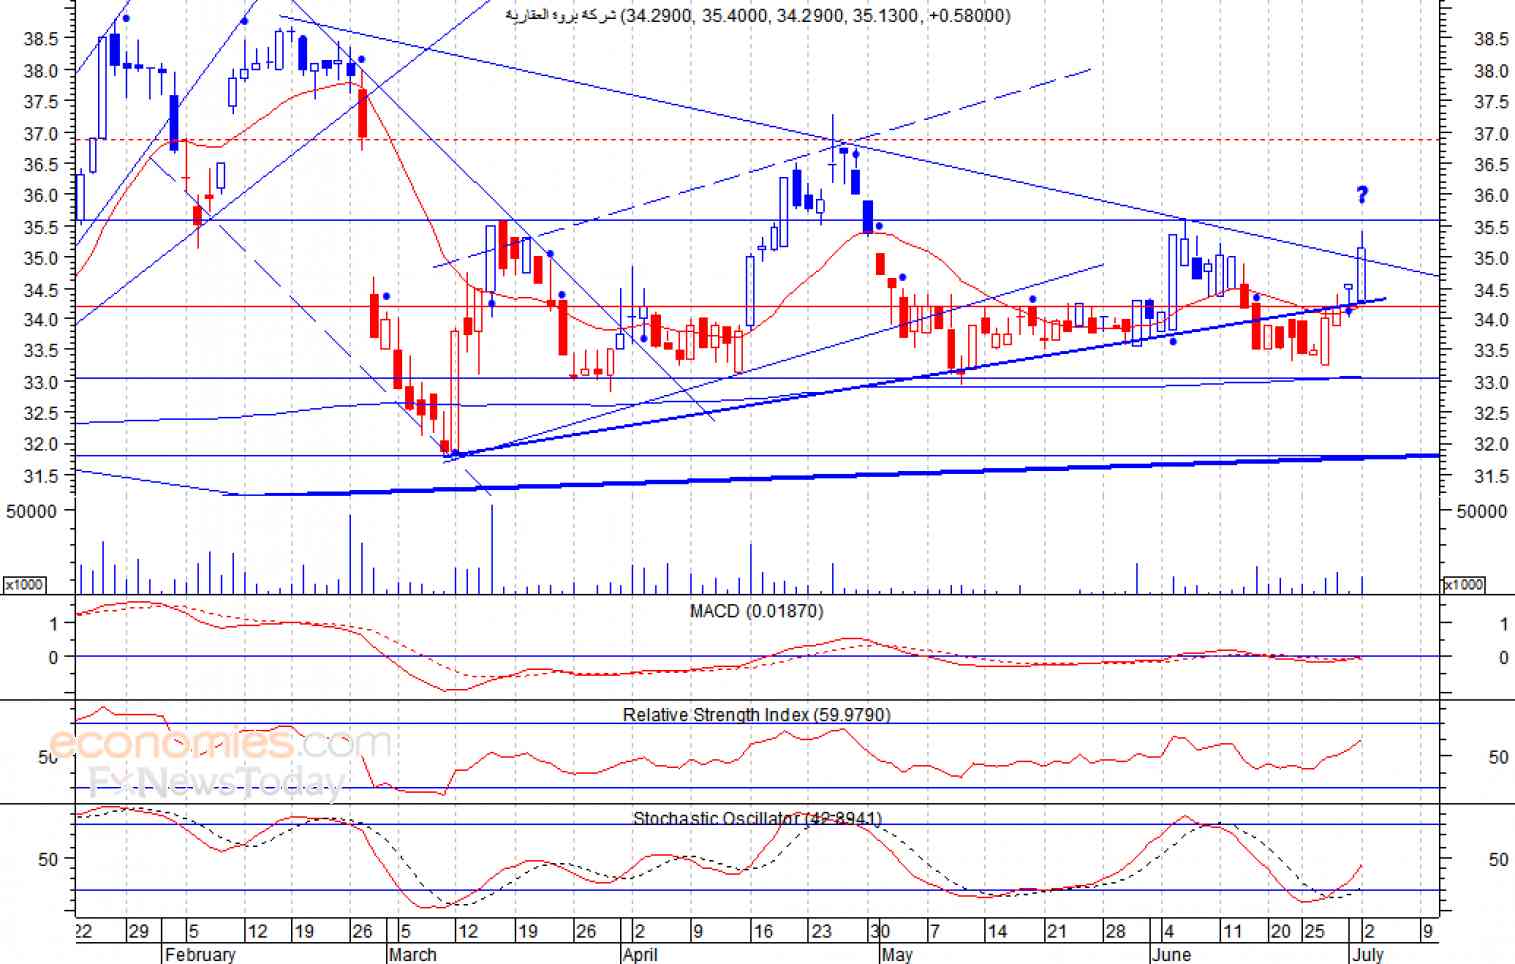Click the economies.com watermark logo
The height and width of the screenshot is (964, 1515).
click(220, 744)
